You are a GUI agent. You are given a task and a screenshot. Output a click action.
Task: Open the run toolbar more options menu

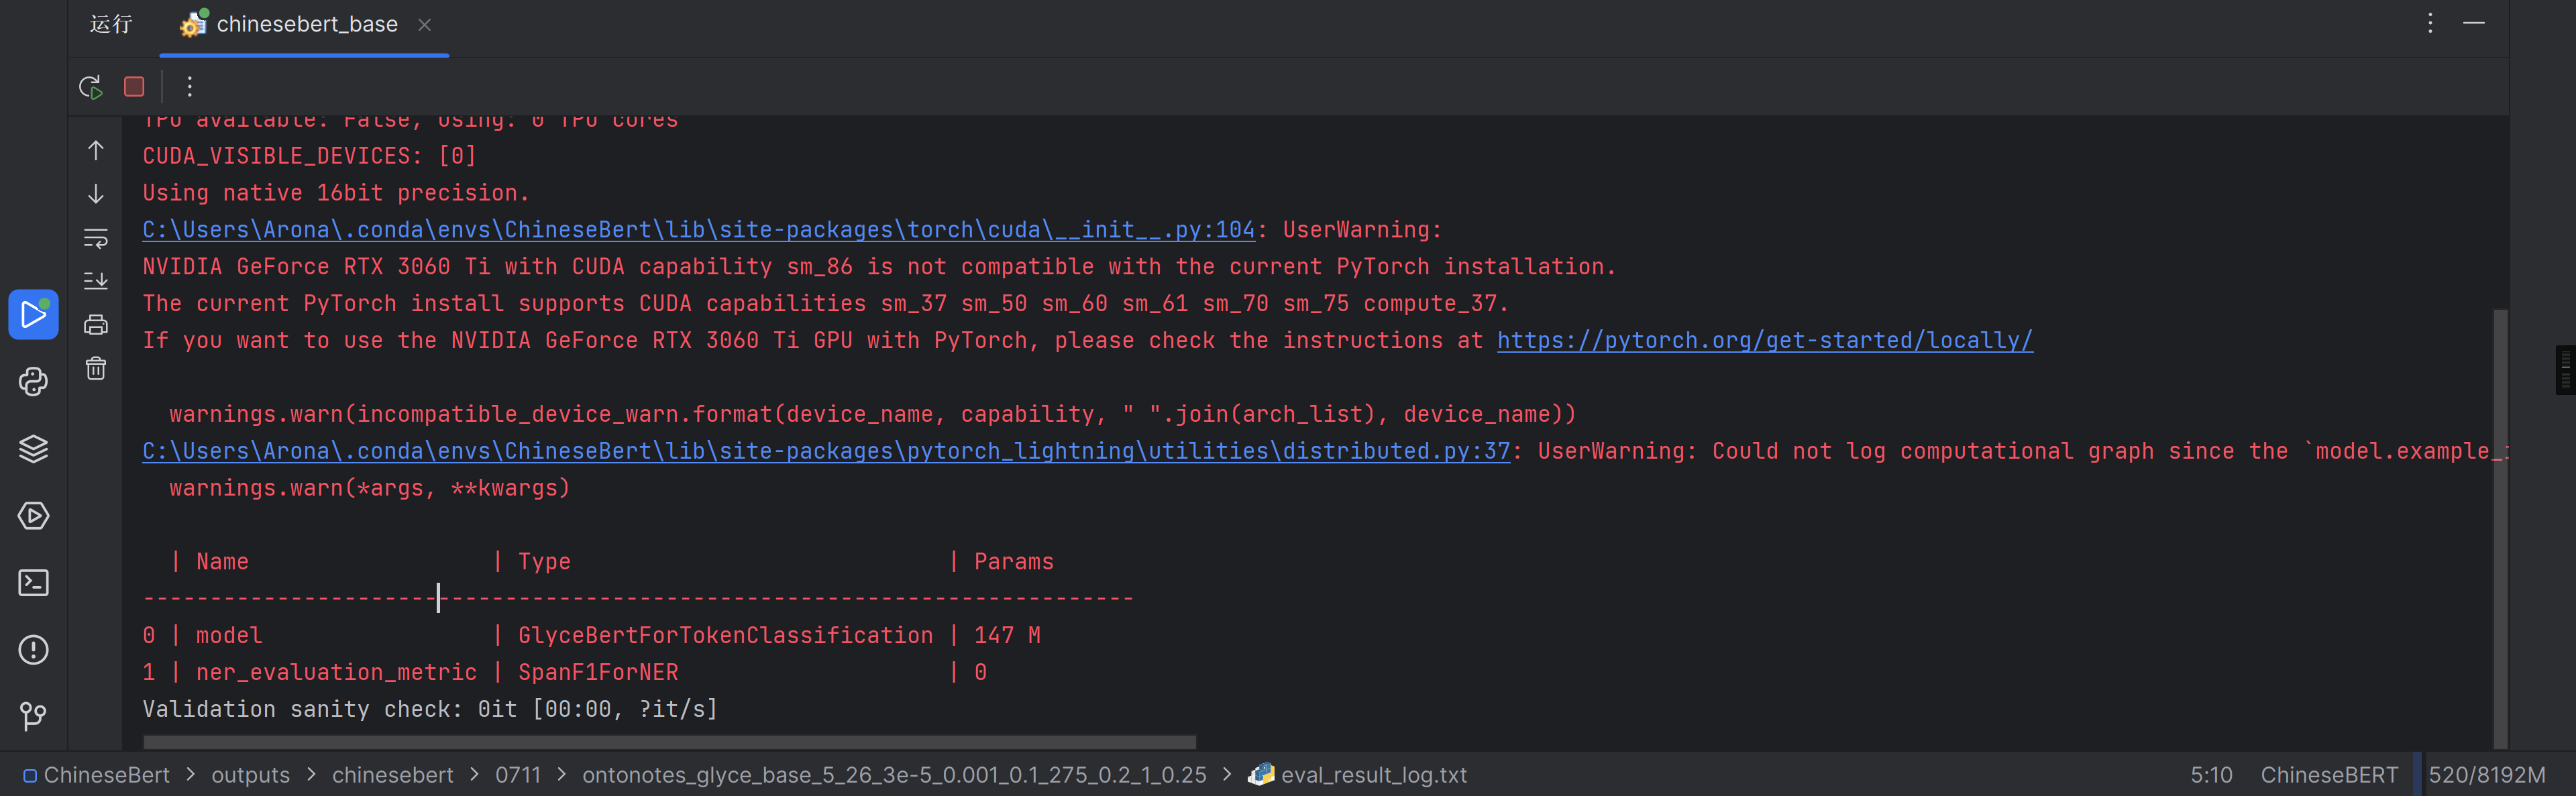(x=189, y=87)
